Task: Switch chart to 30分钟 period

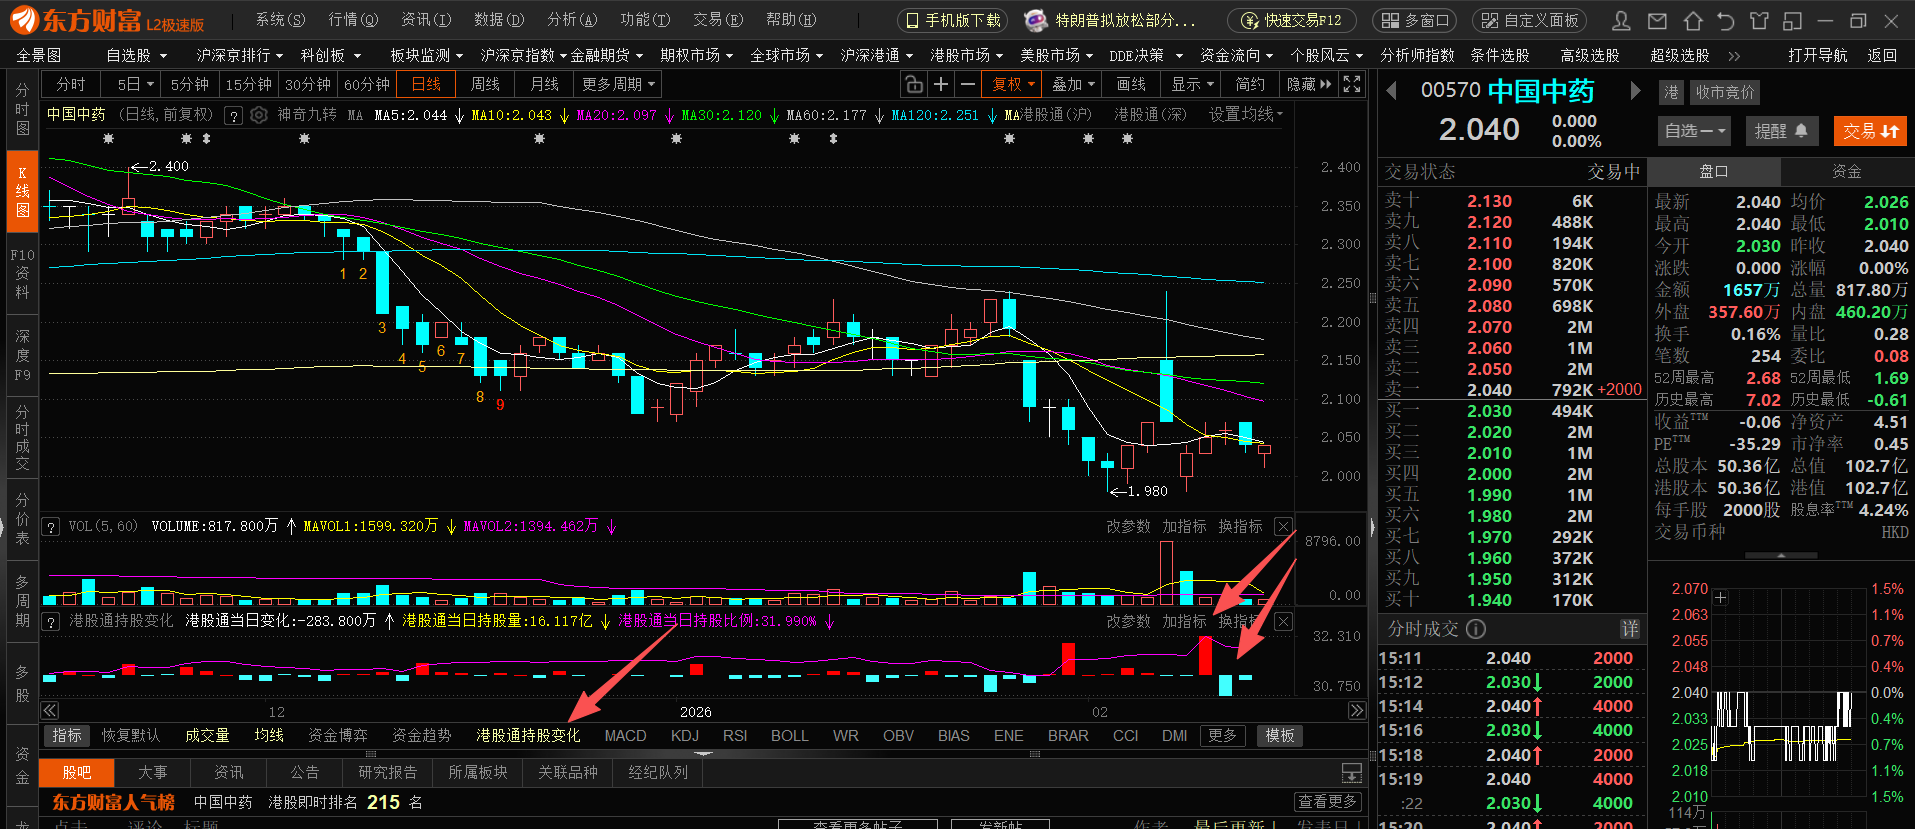Action: [308, 85]
